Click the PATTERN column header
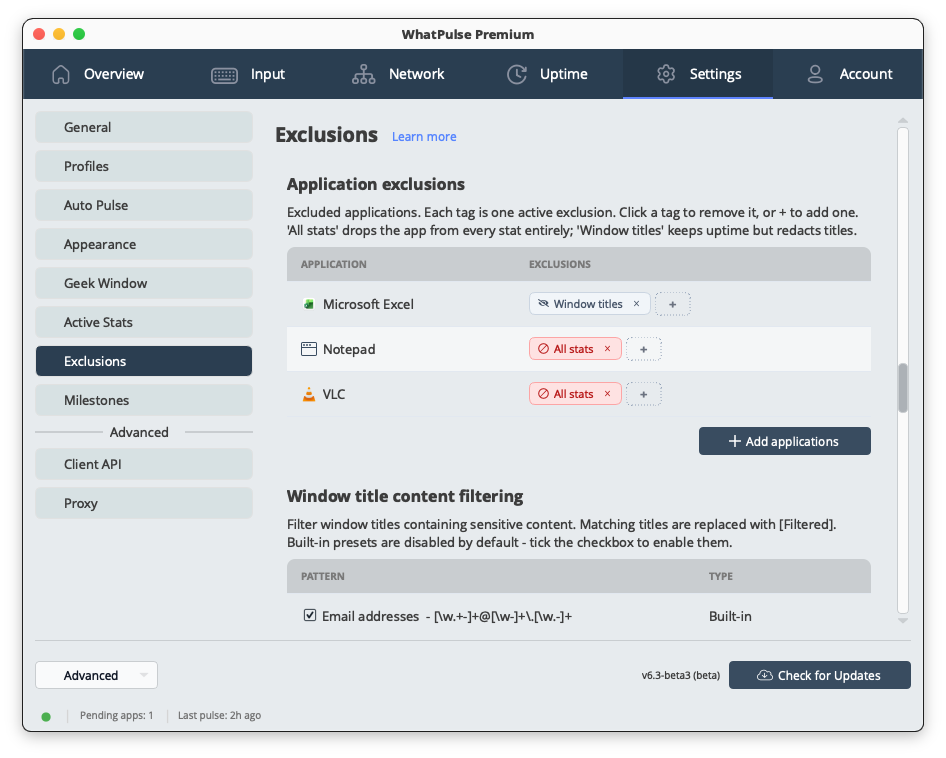This screenshot has width=946, height=758. (323, 576)
